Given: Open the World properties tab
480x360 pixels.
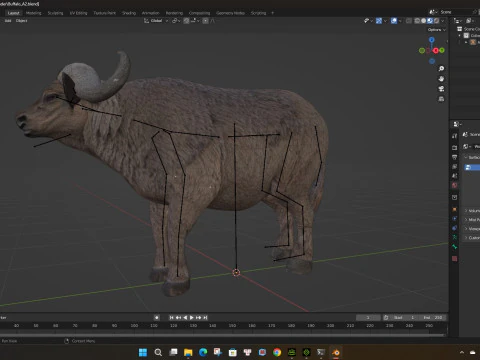Looking at the screenshot, I should coord(455,185).
